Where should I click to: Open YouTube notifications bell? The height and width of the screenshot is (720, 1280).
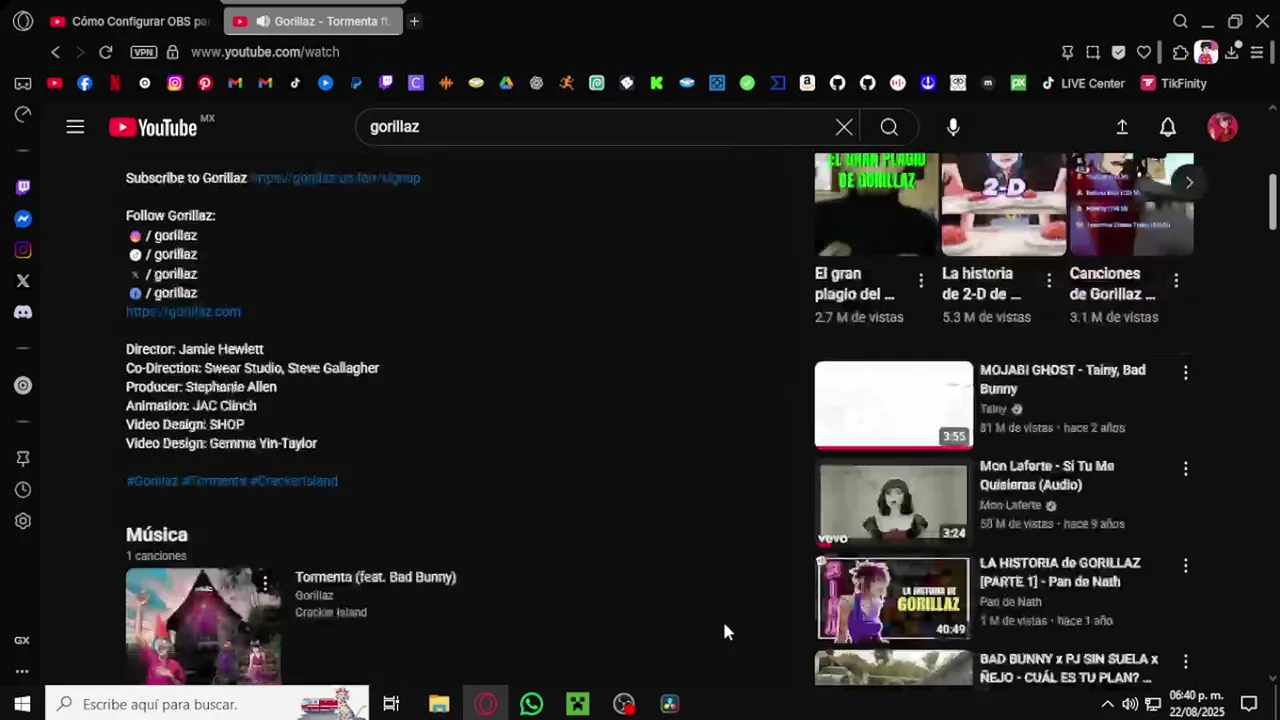pos(1167,127)
